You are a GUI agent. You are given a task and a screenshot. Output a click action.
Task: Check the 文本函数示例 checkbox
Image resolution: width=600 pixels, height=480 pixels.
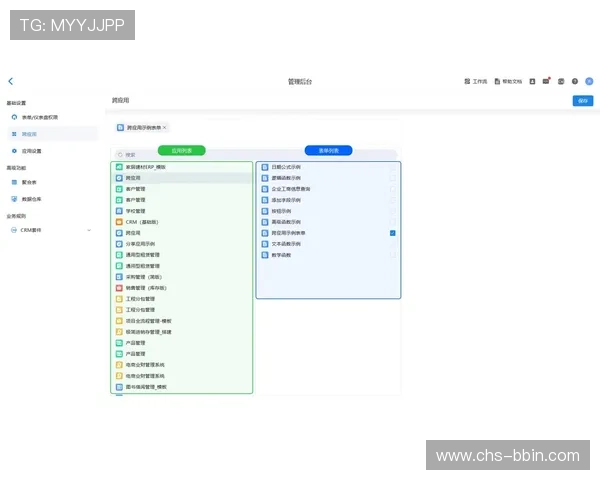click(393, 244)
